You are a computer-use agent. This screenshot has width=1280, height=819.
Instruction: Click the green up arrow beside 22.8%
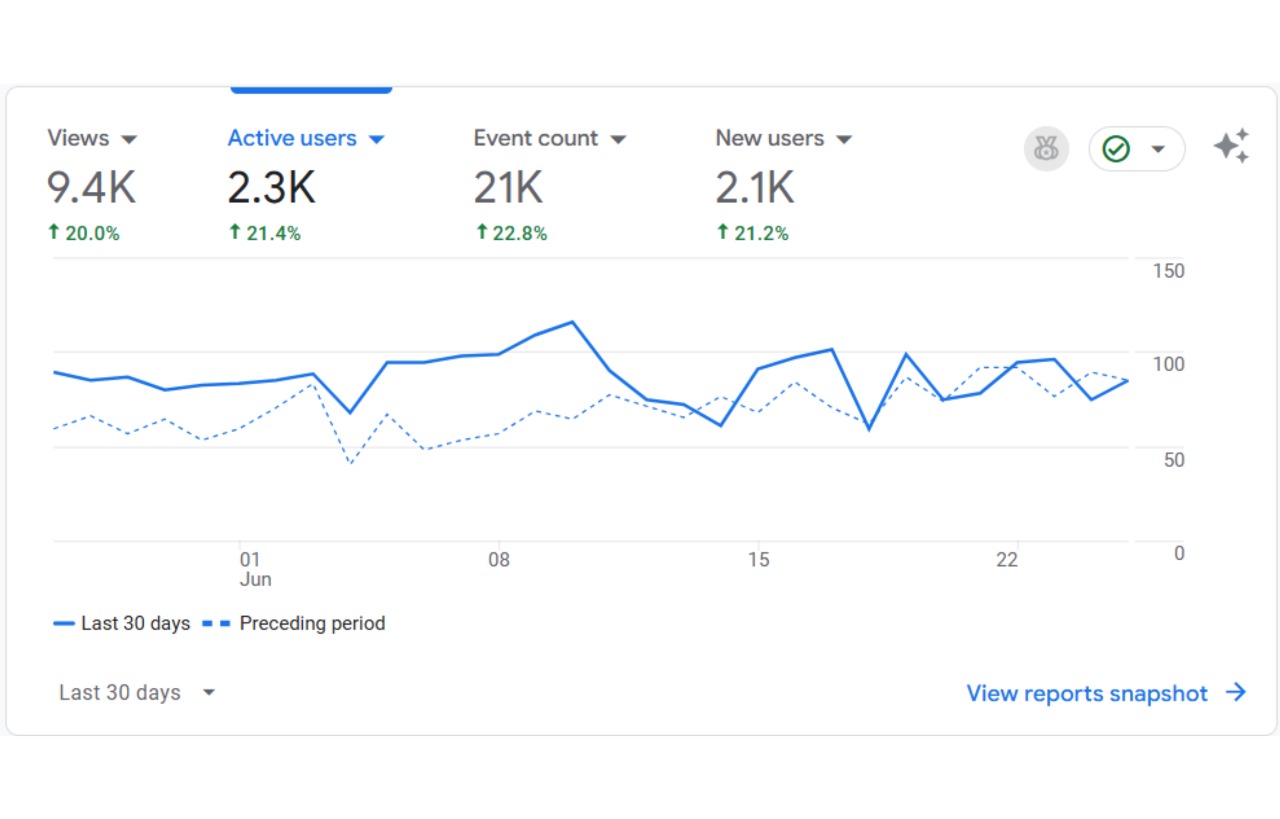pyautogui.click(x=481, y=232)
